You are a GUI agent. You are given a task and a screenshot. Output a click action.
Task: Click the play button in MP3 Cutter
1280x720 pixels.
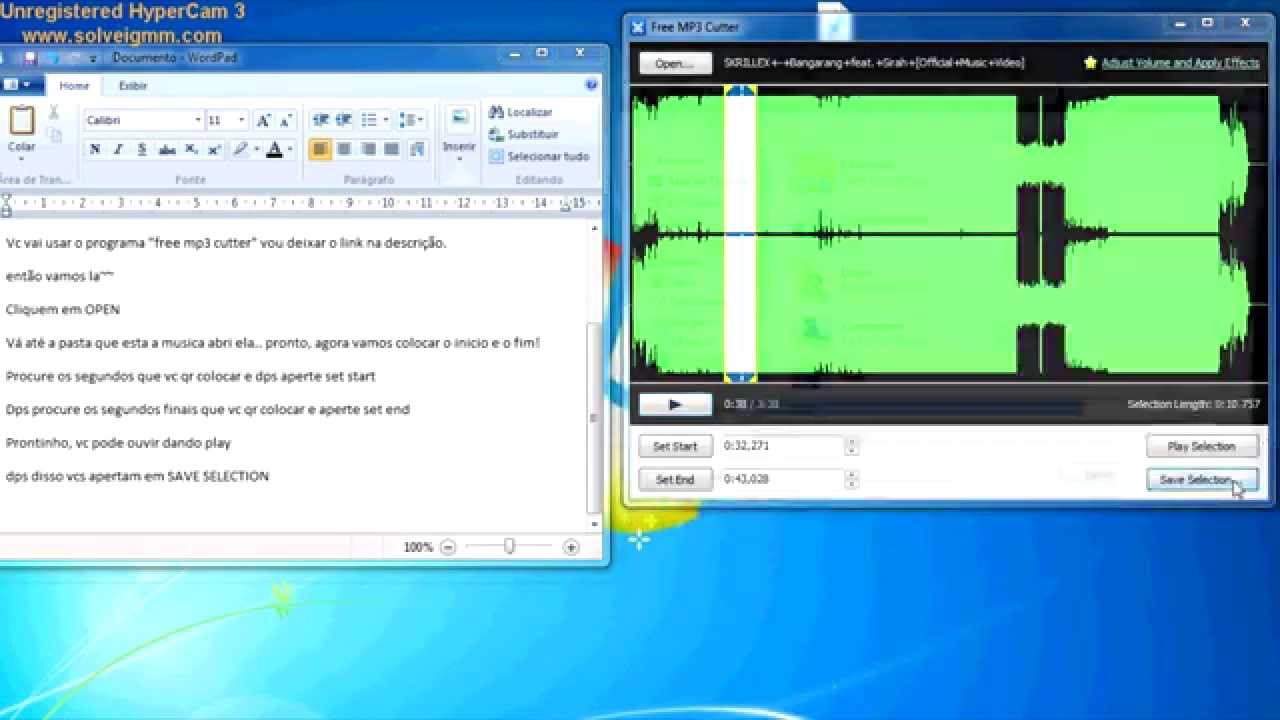point(675,404)
